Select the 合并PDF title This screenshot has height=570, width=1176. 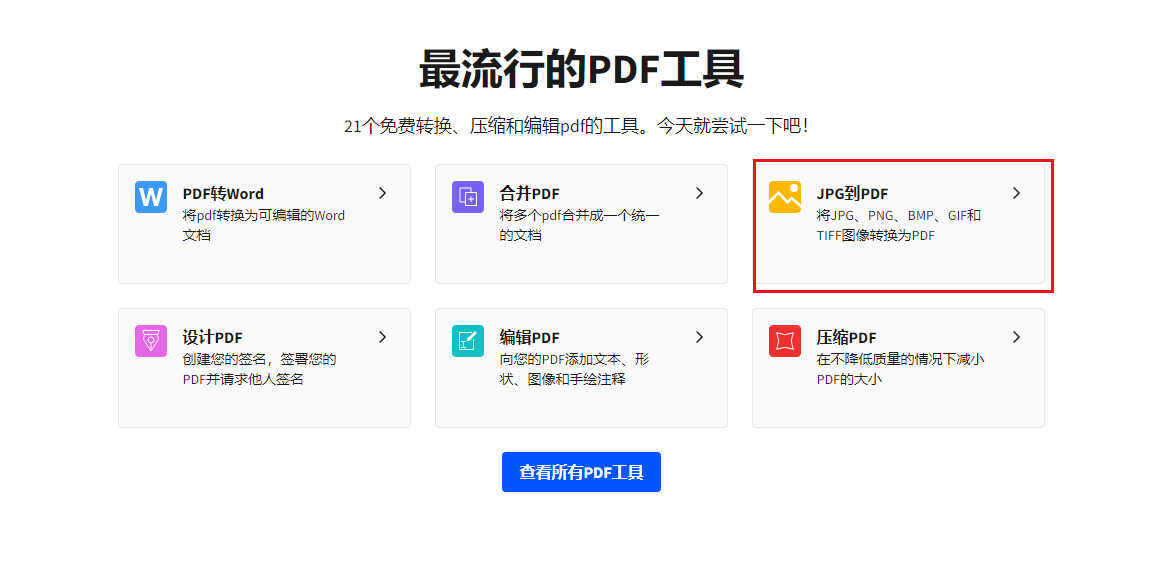[x=529, y=194]
